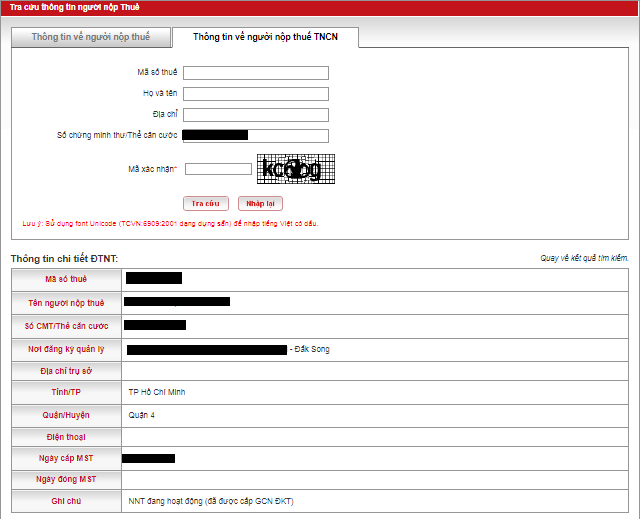Click the 'Số CMT/Thẻ căn cước' row header
Image resolution: width=641 pixels, height=519 pixels.
(66, 326)
